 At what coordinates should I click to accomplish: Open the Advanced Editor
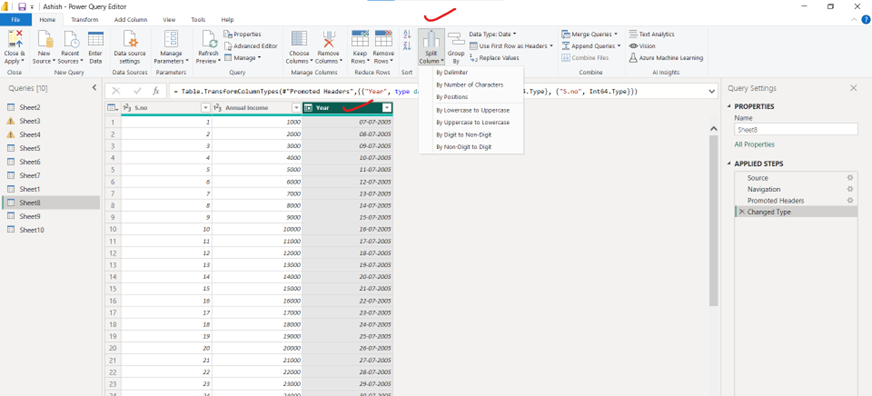251,46
